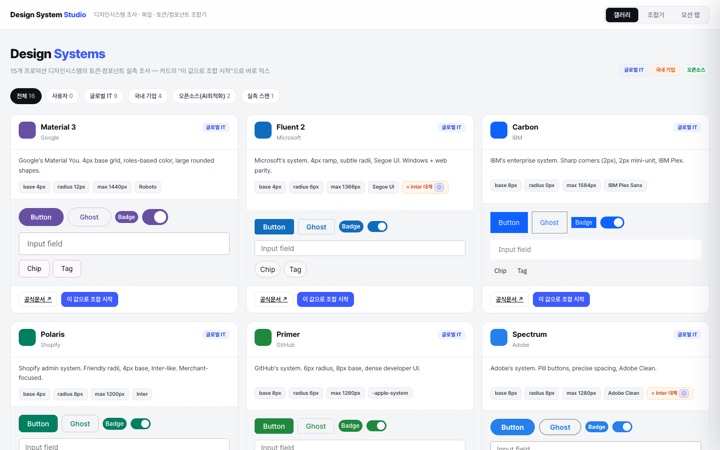Click Material 3's 이 값으로 조합 시작 button

[90, 299]
